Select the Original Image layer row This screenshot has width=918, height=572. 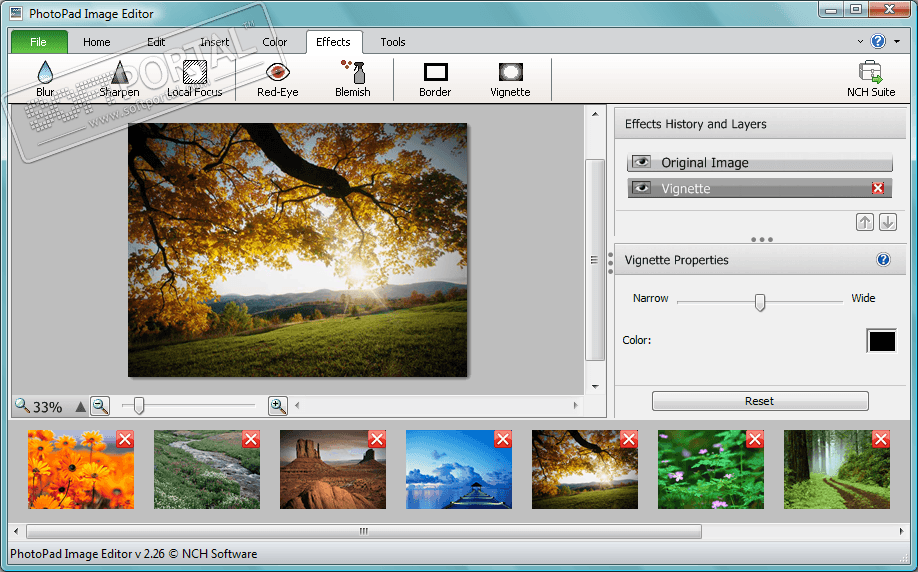point(760,162)
